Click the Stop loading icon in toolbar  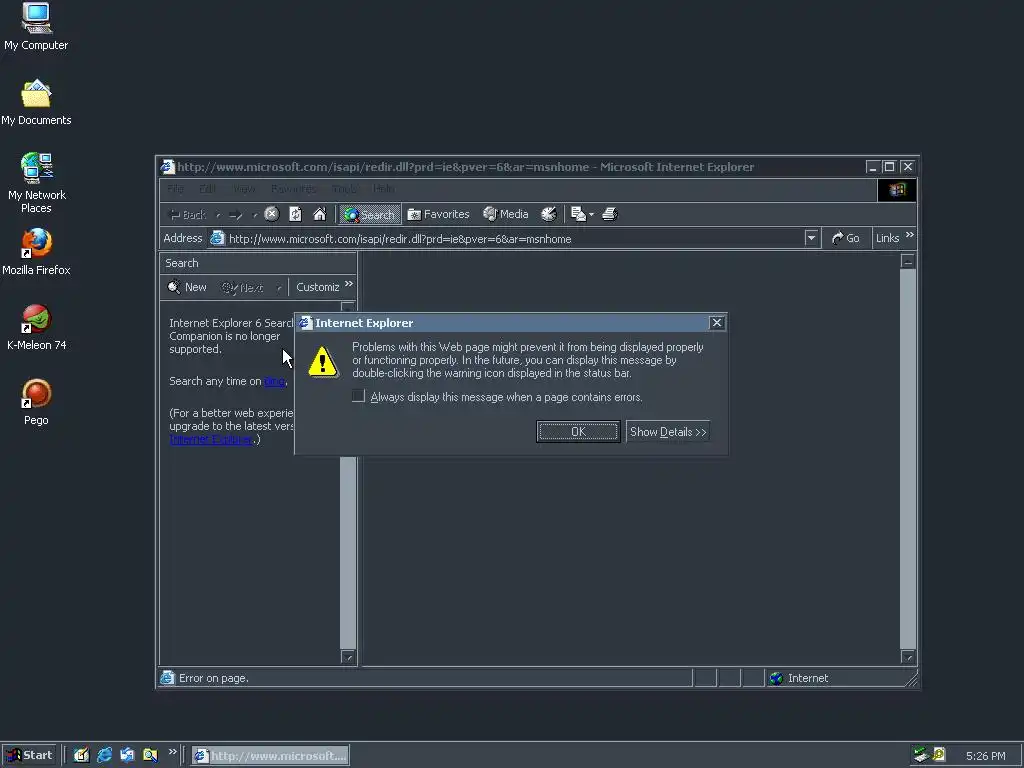tap(272, 214)
